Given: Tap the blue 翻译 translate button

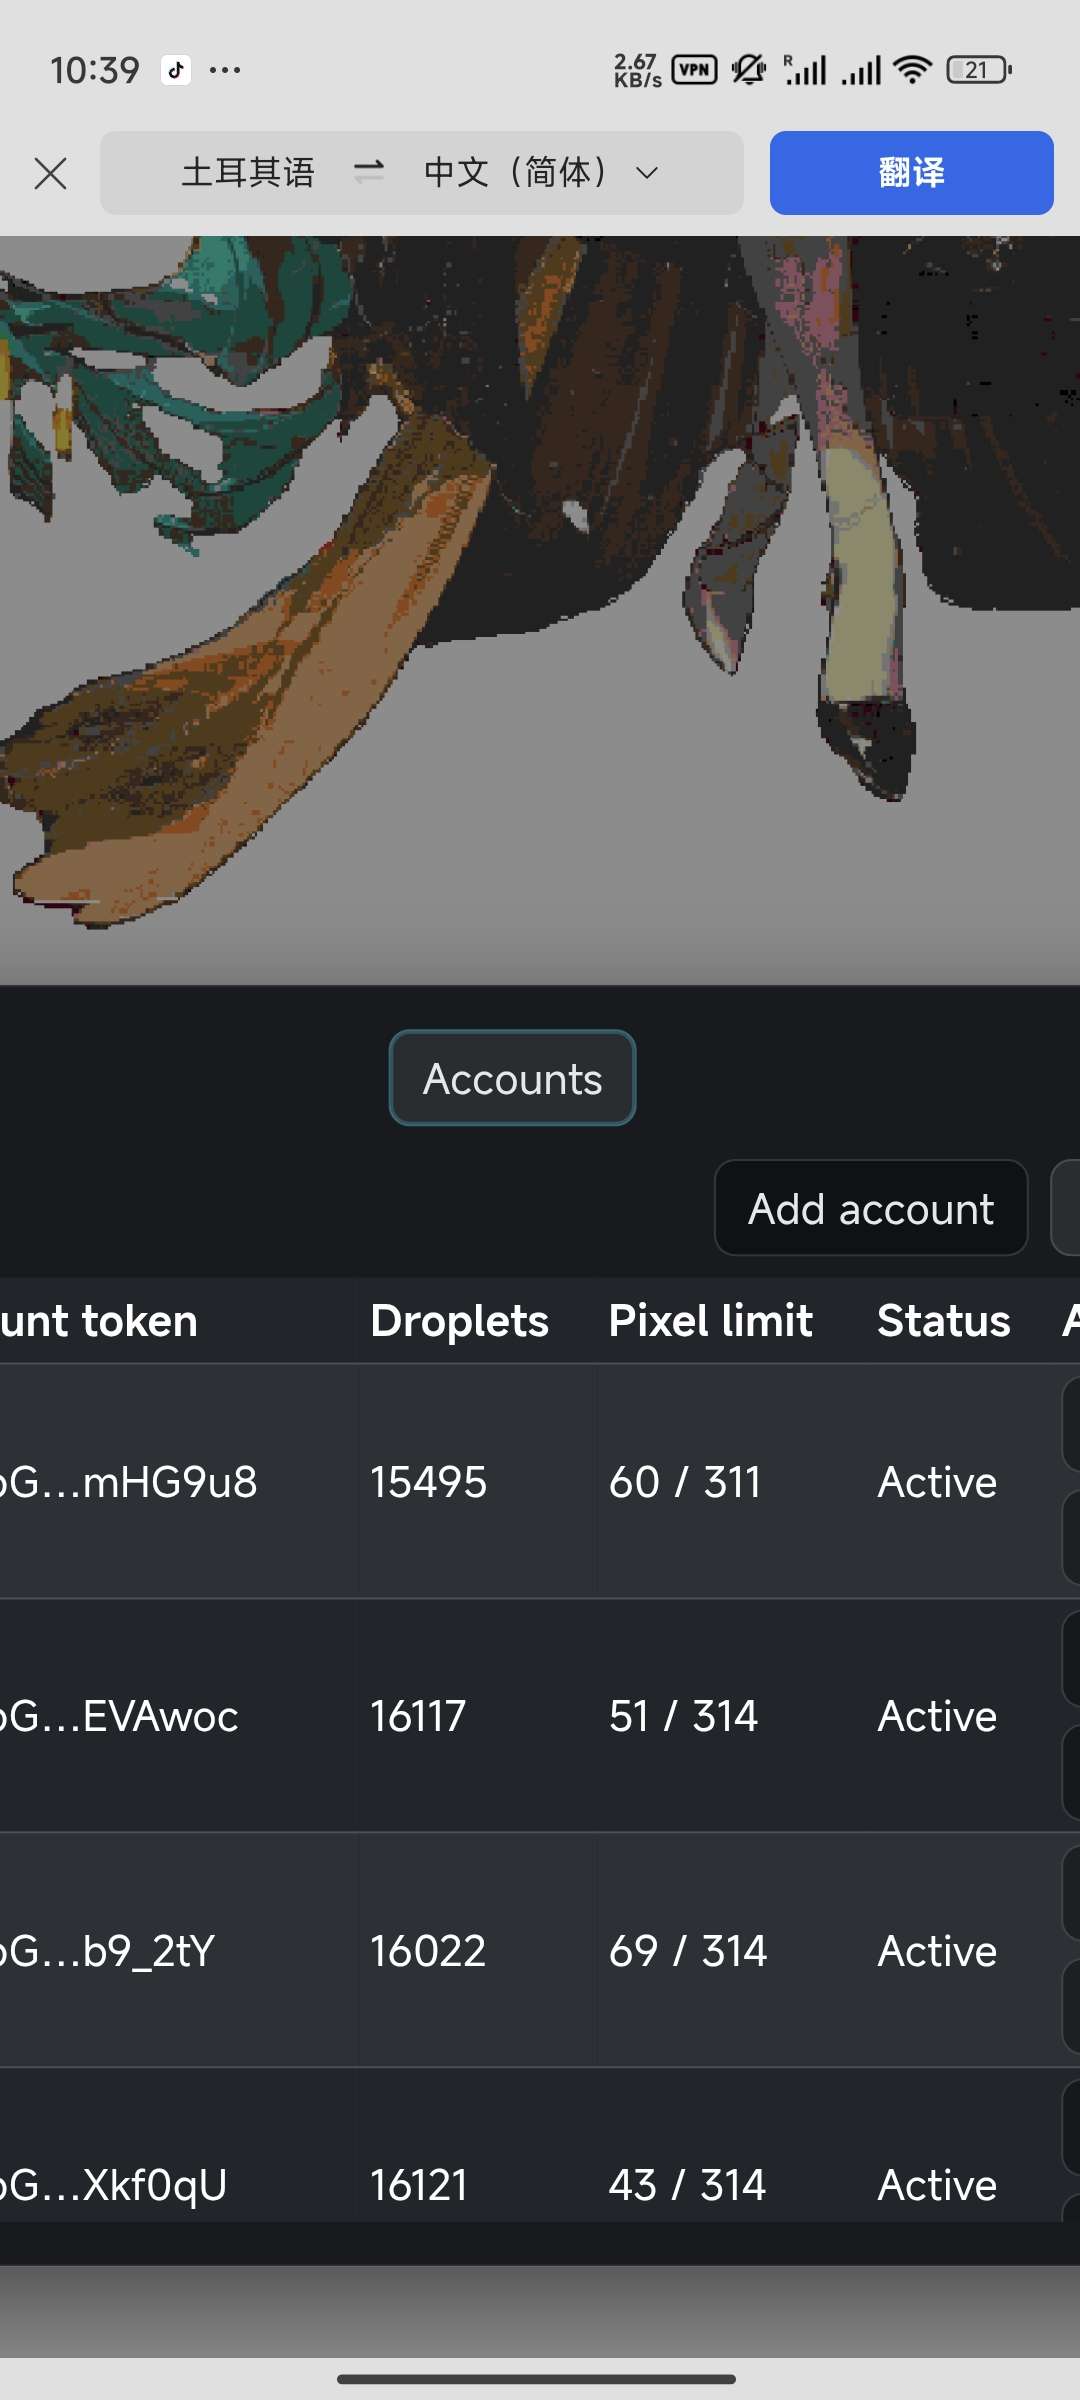Looking at the screenshot, I should (911, 173).
